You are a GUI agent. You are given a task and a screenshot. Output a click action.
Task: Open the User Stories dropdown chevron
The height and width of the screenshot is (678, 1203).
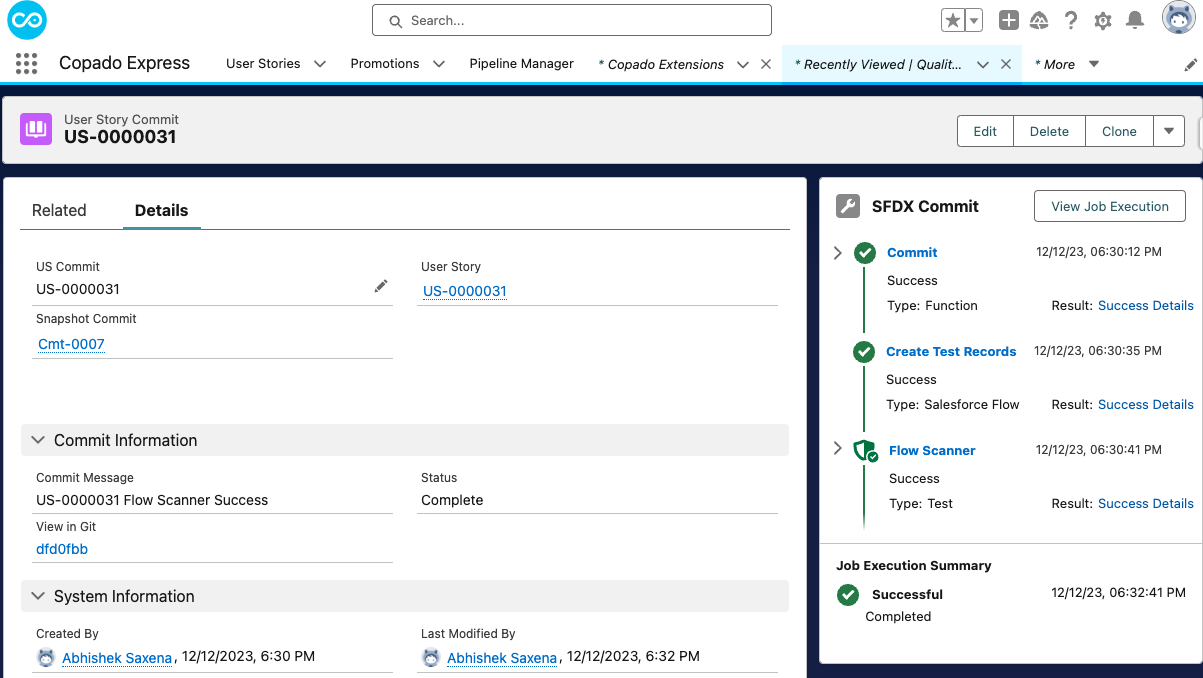point(320,64)
